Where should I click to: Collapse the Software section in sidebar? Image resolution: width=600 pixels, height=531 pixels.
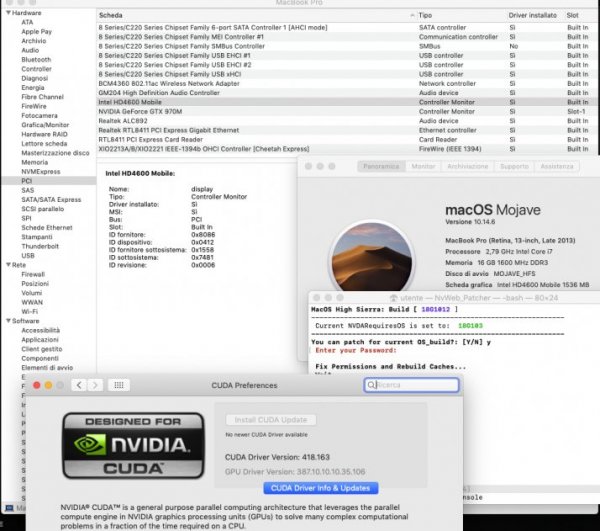point(8,321)
